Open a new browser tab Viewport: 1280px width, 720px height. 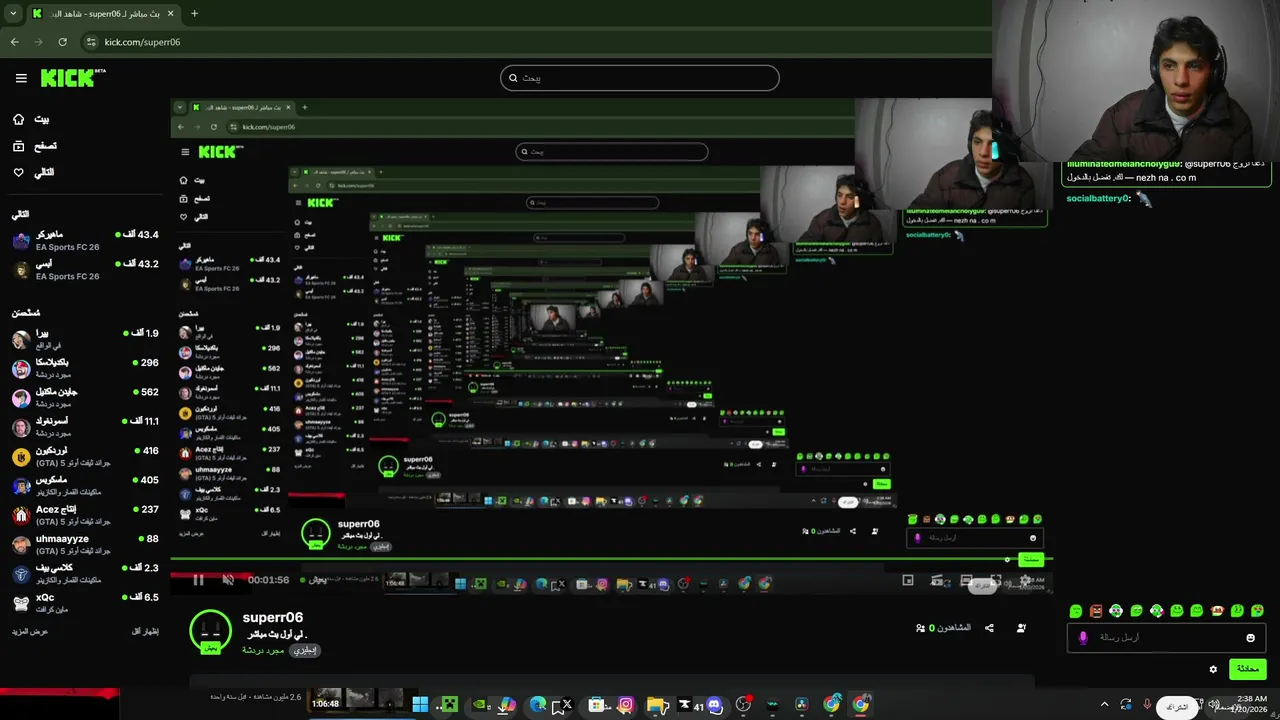click(194, 14)
